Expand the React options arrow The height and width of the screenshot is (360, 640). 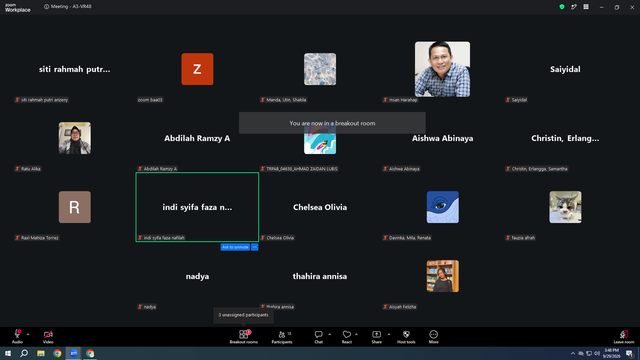pyautogui.click(x=356, y=334)
